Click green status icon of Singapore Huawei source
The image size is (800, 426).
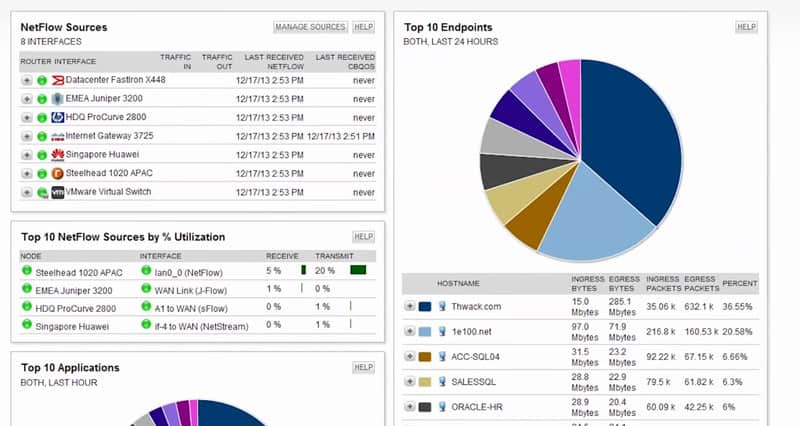42,155
